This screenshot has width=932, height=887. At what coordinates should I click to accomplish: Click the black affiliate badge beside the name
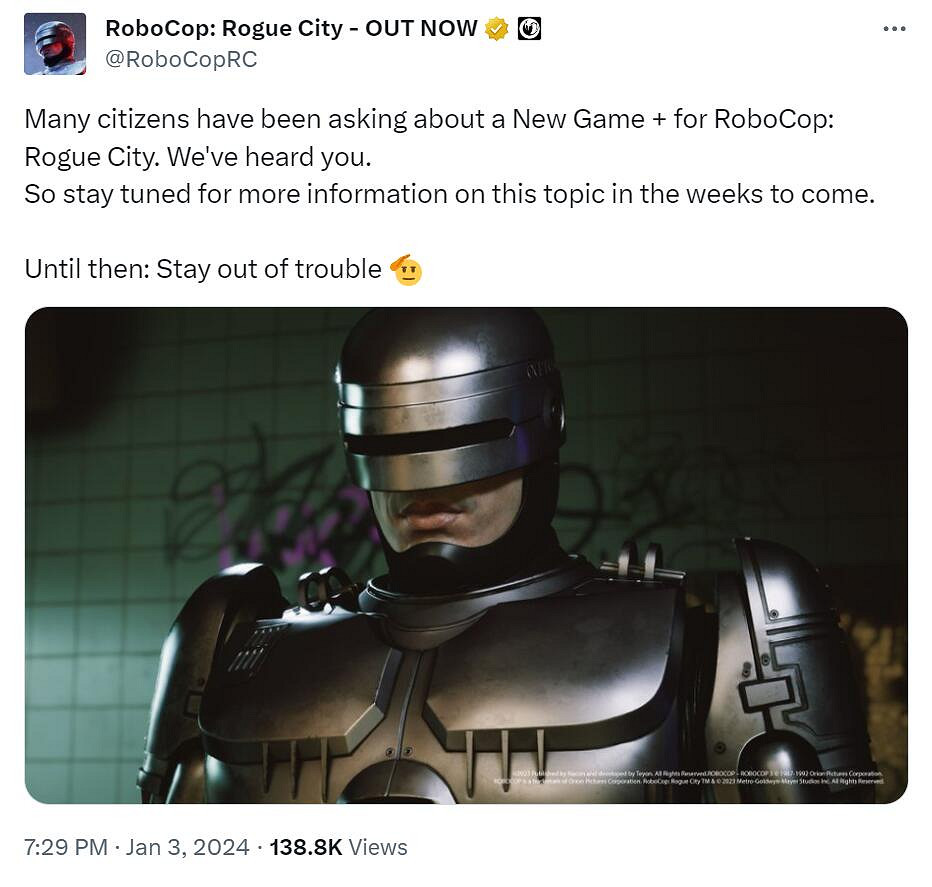[x=529, y=29]
